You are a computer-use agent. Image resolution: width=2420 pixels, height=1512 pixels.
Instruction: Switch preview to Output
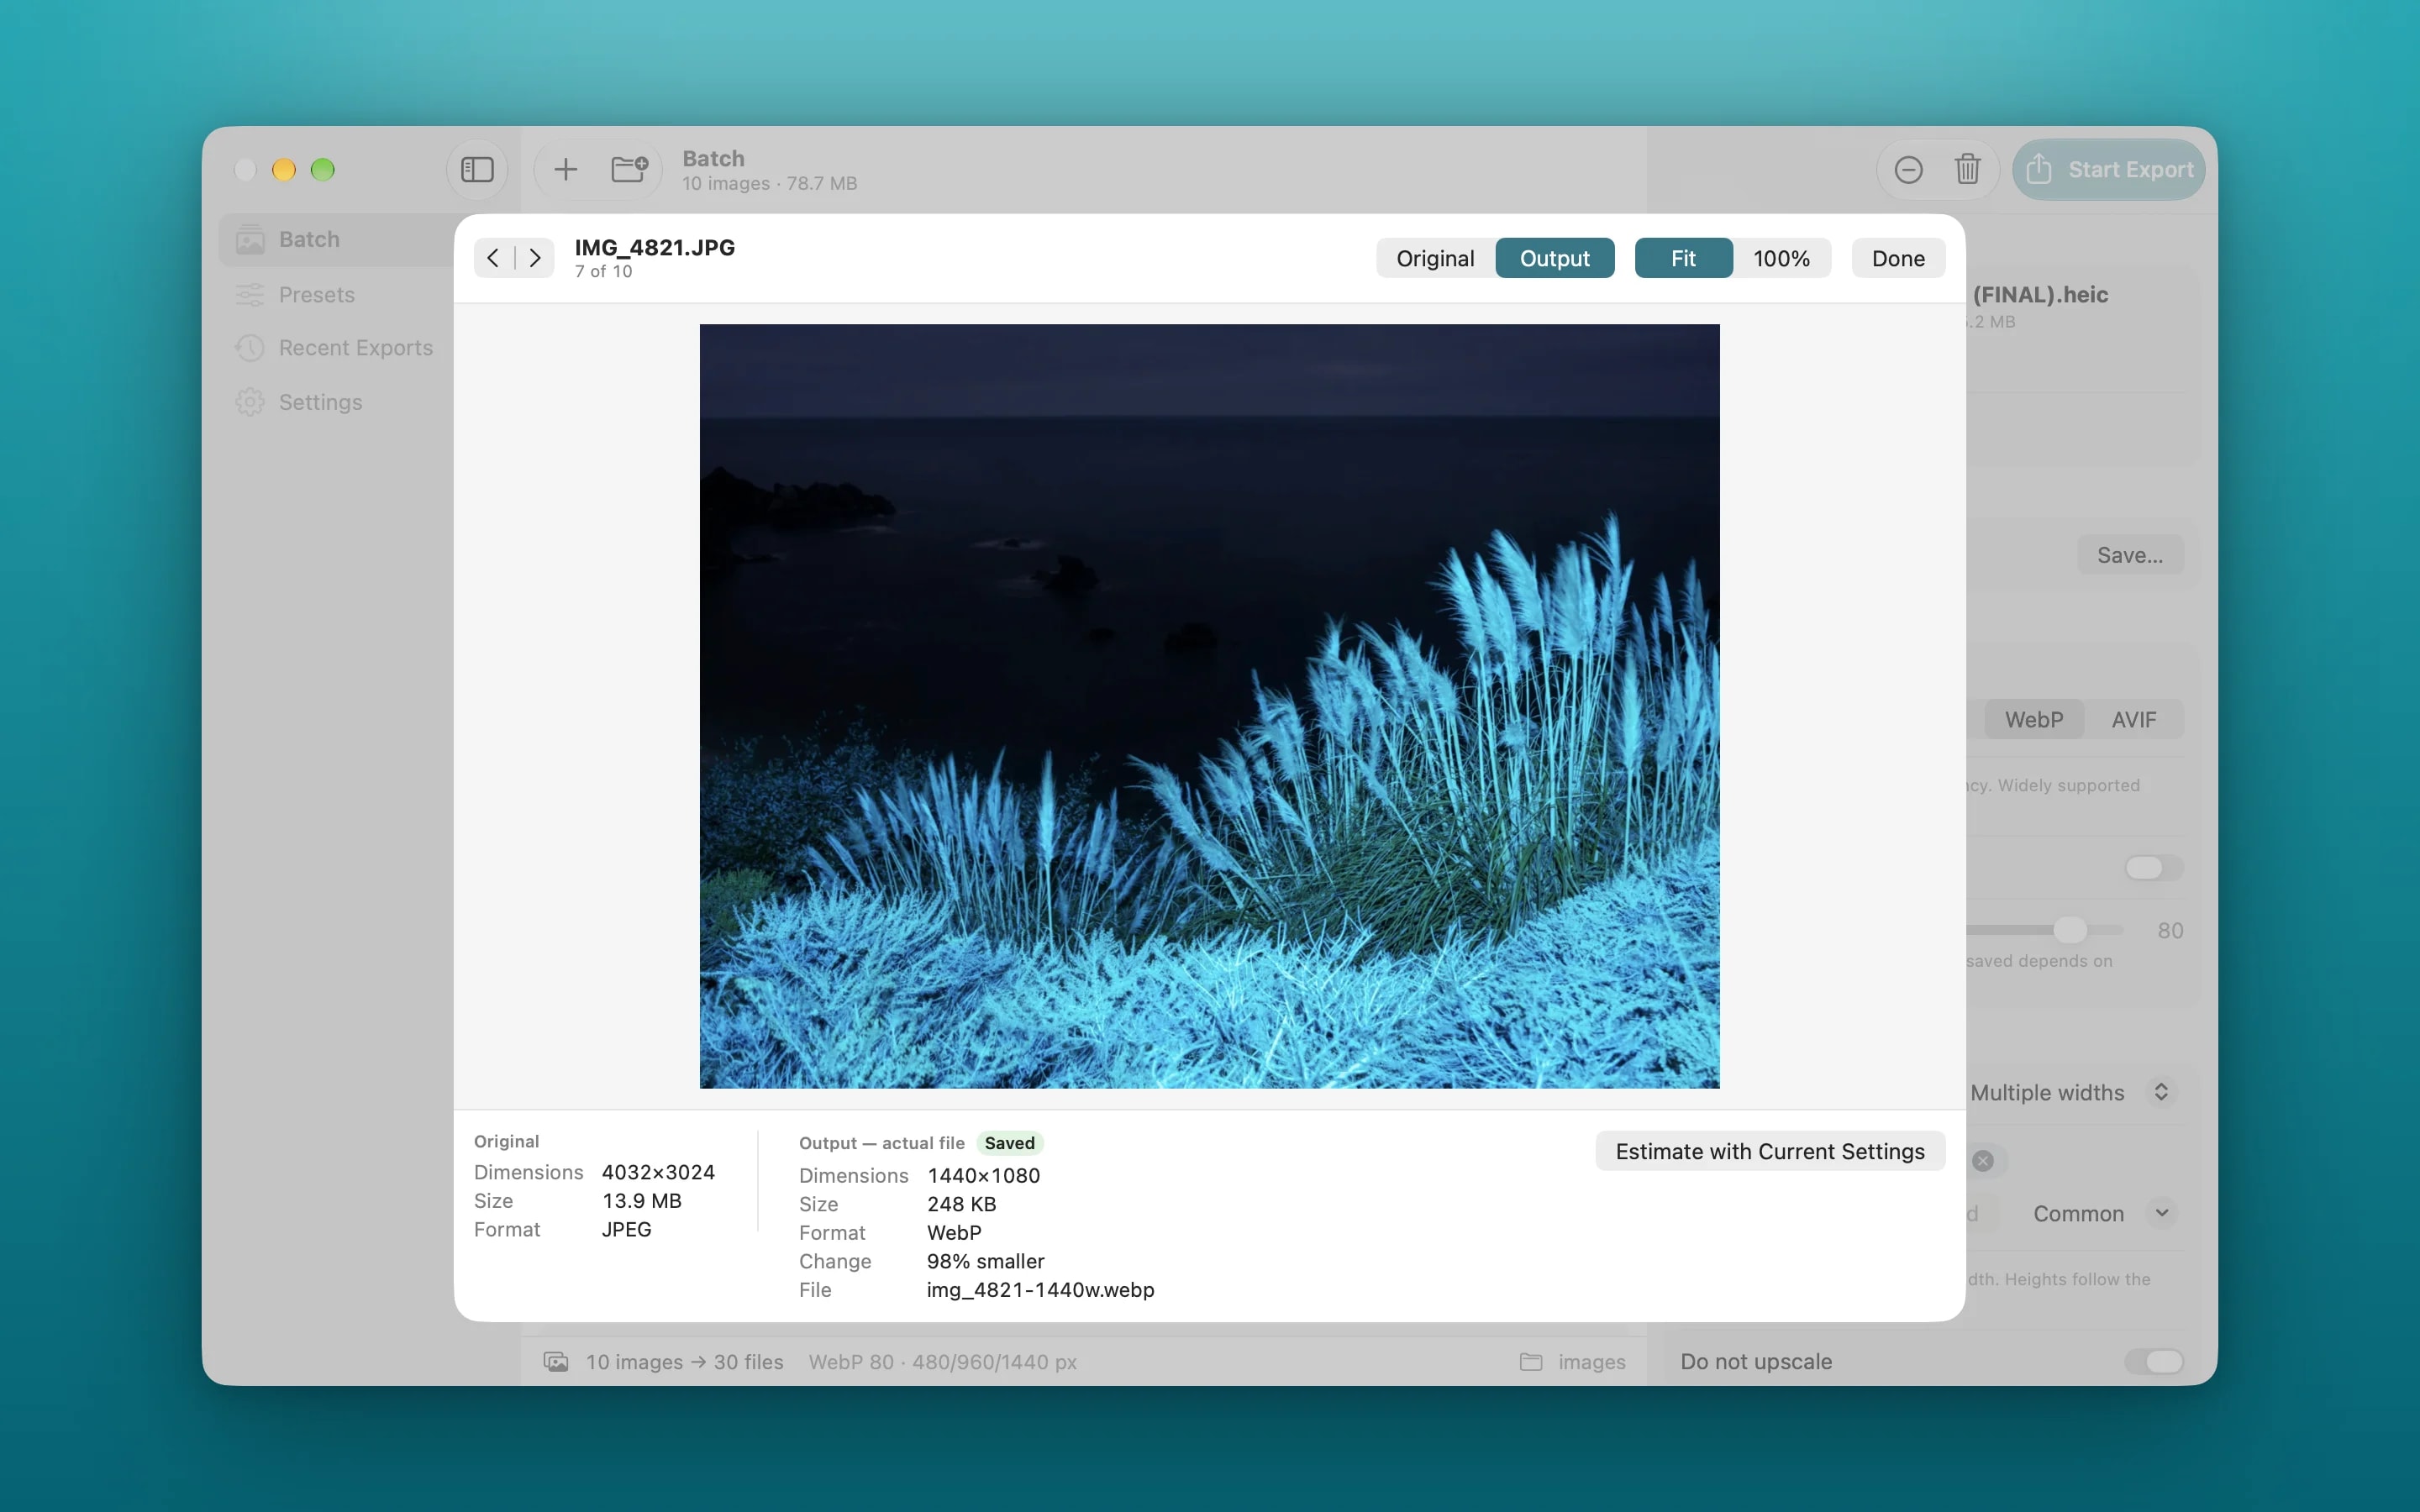point(1554,259)
